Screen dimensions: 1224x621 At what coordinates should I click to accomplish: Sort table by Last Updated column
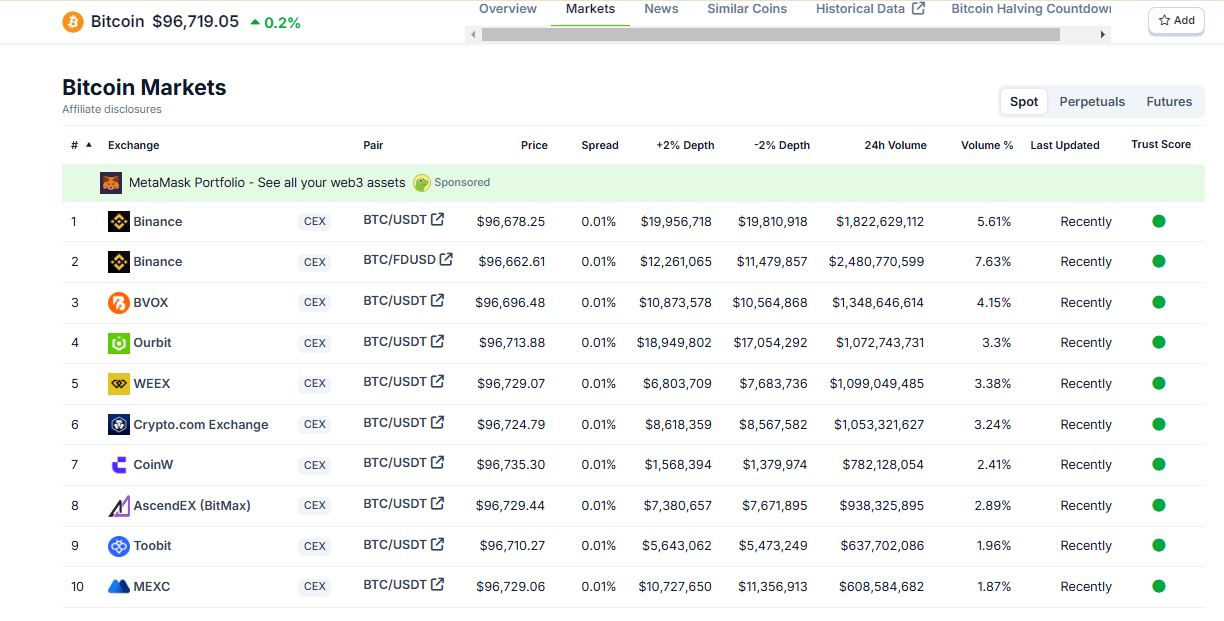click(x=1065, y=145)
